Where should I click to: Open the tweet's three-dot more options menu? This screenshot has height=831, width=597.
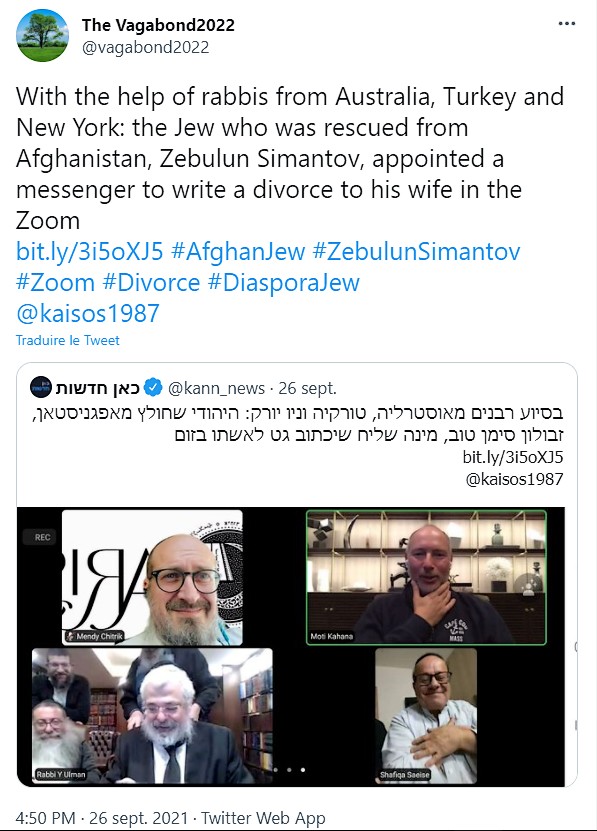pyautogui.click(x=566, y=24)
